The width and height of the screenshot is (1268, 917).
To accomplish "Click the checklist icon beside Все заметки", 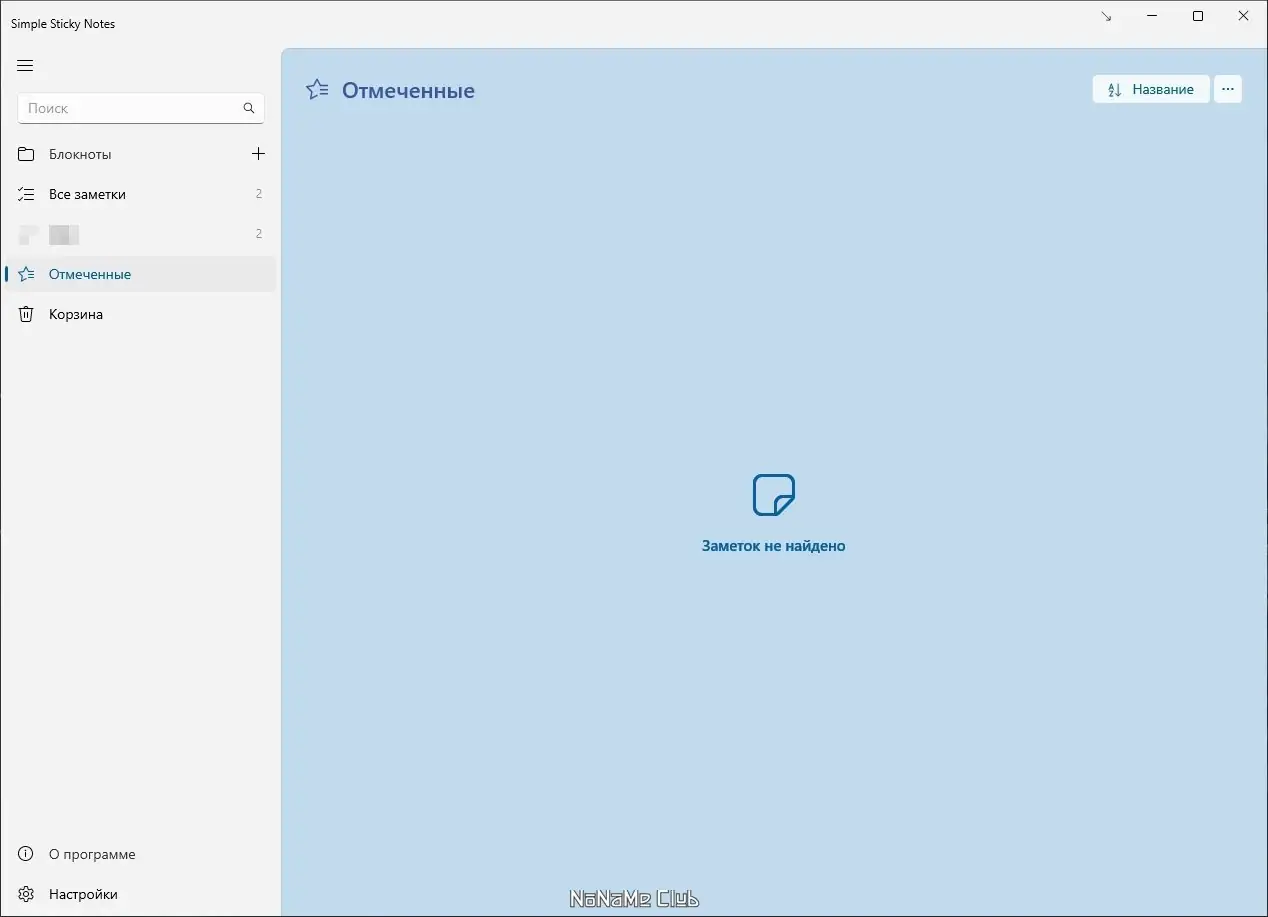I will click(x=26, y=194).
